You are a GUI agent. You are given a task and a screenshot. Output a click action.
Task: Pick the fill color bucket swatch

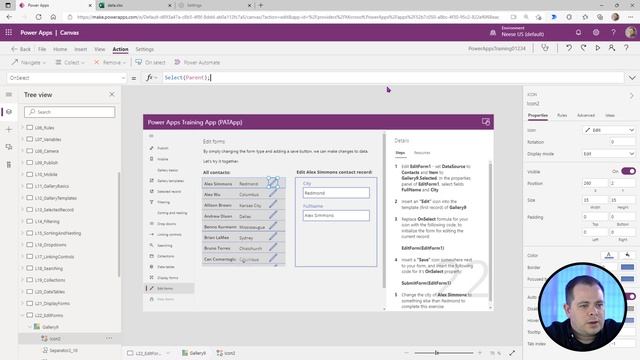point(627,256)
